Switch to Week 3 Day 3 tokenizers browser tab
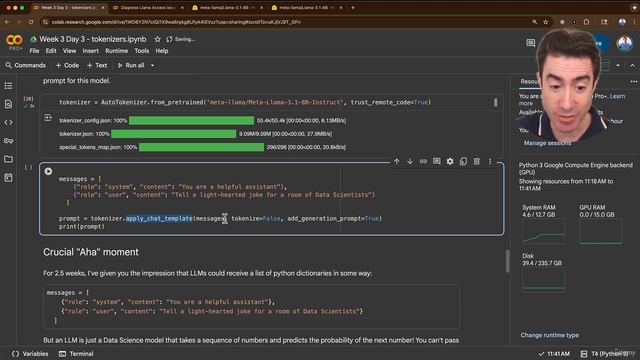This screenshot has width=640, height=360. pyautogui.click(x=68, y=7)
